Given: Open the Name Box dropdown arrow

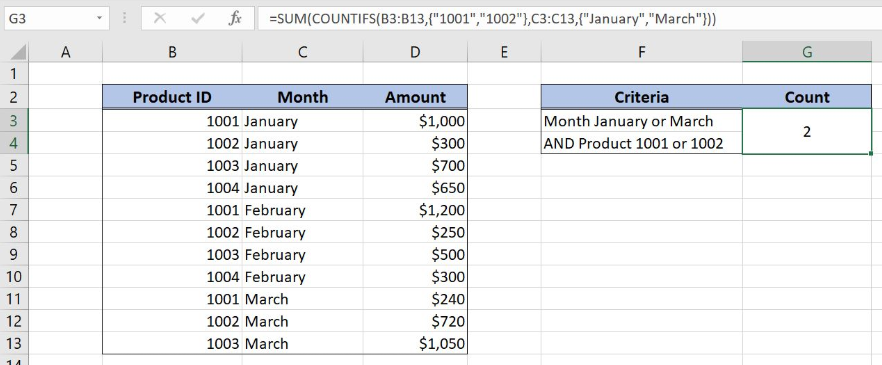Looking at the screenshot, I should coord(100,19).
